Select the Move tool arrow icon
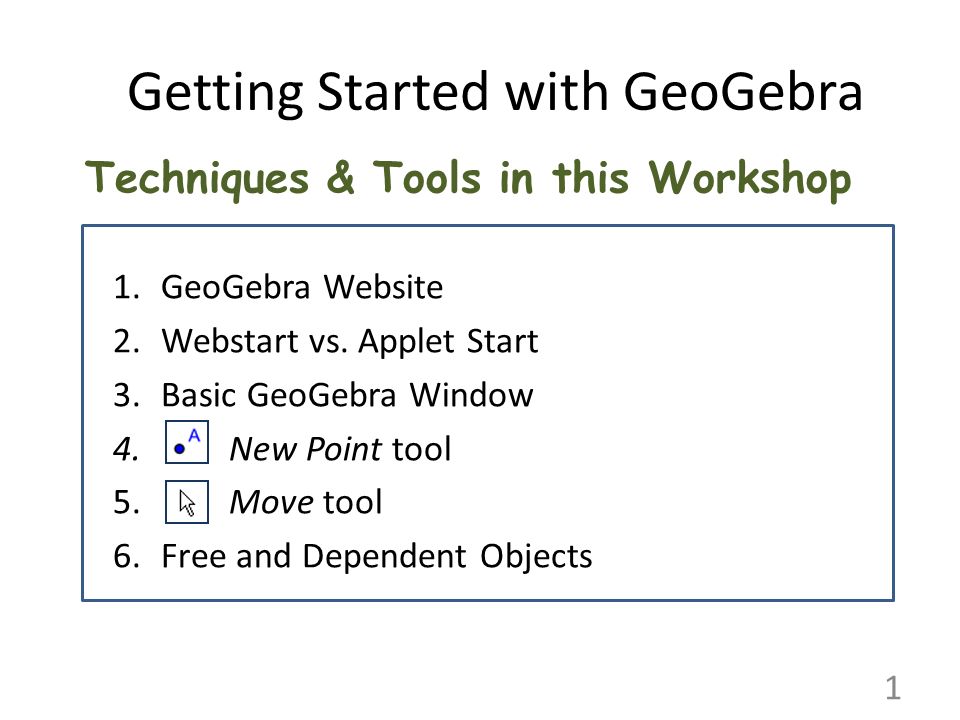 pyautogui.click(x=187, y=502)
